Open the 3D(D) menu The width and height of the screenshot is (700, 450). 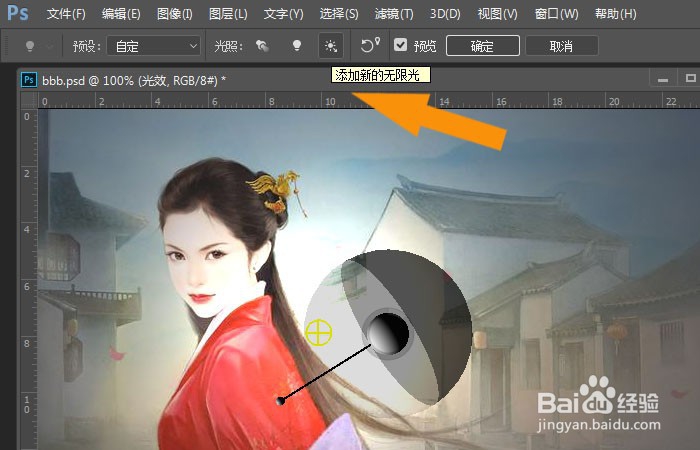coord(445,14)
